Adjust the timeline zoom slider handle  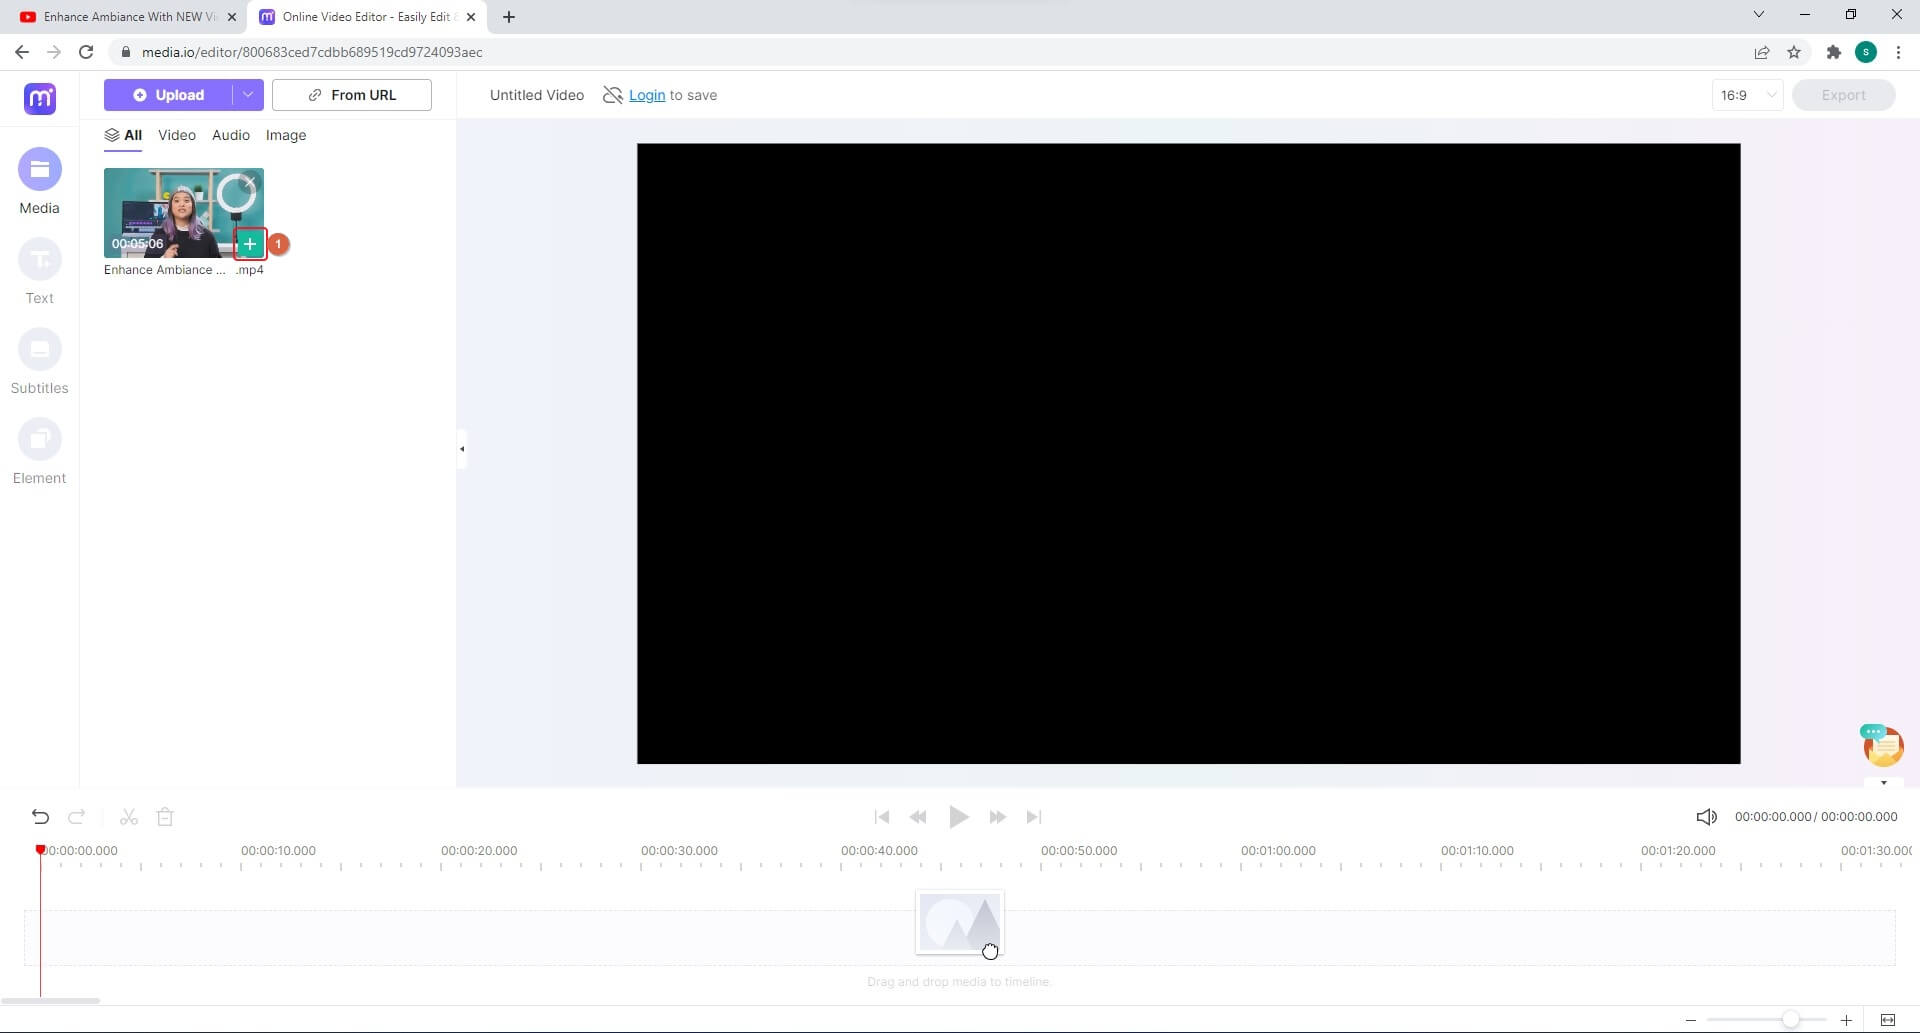tap(1790, 1020)
